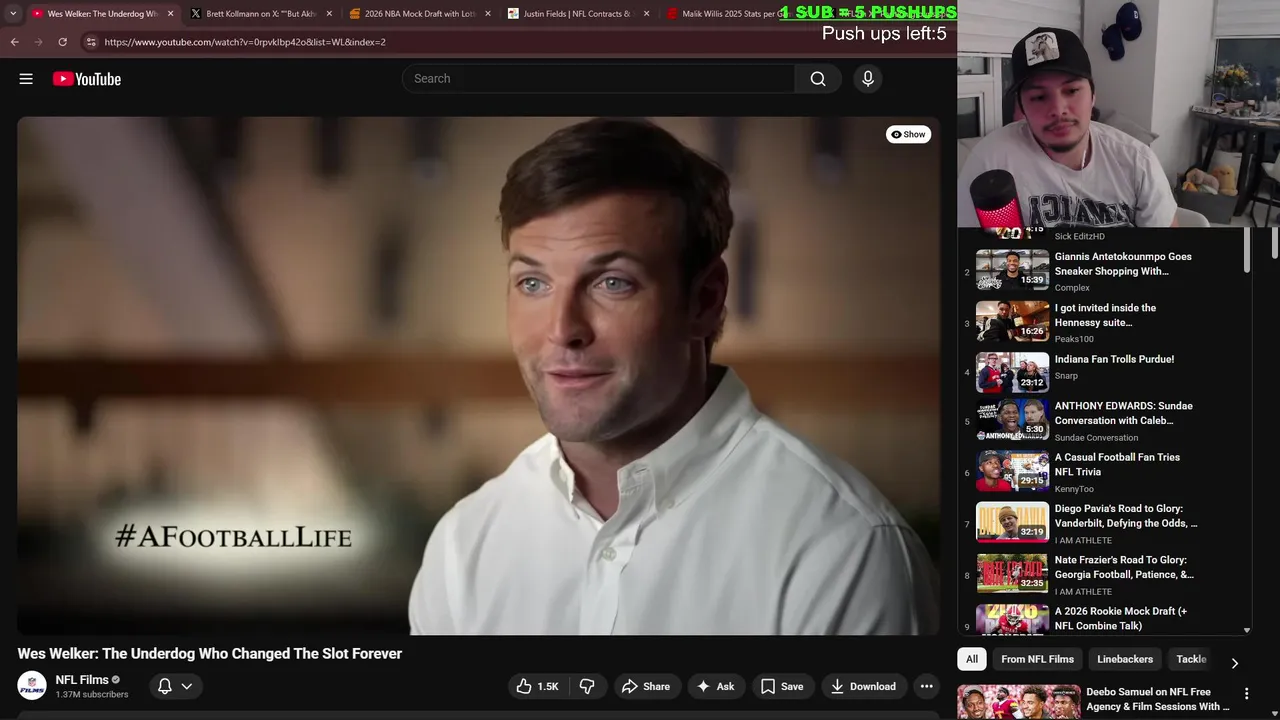This screenshot has width=1280, height=720.
Task: View site information icon in address bar
Action: 91,42
